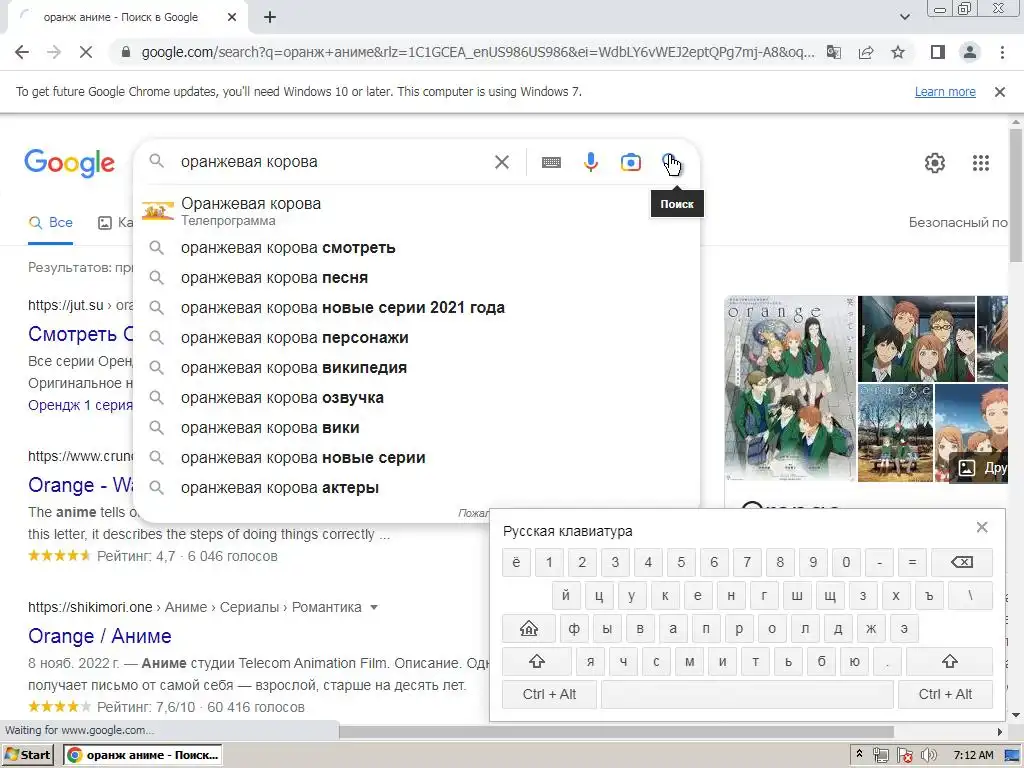Close the Русская клавиатура panel
The height and width of the screenshot is (768, 1024).
point(982,527)
